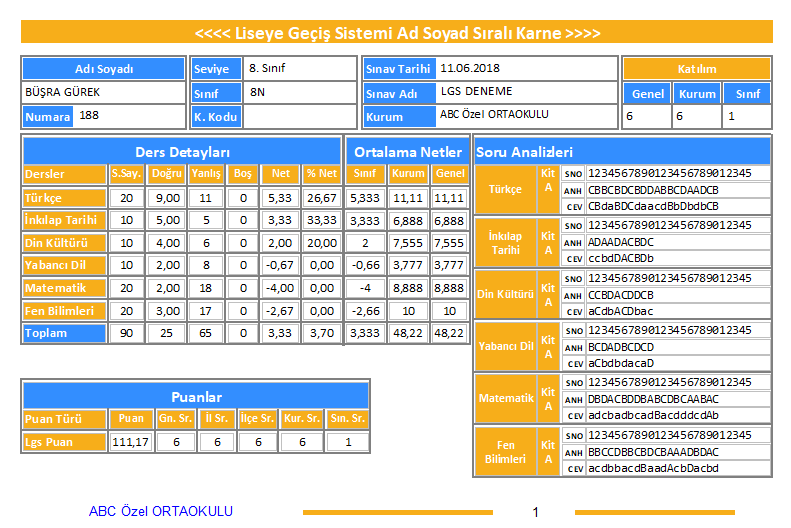Click the 'Gn. Sr.' column header
This screenshot has height=528, width=791.
point(176,419)
